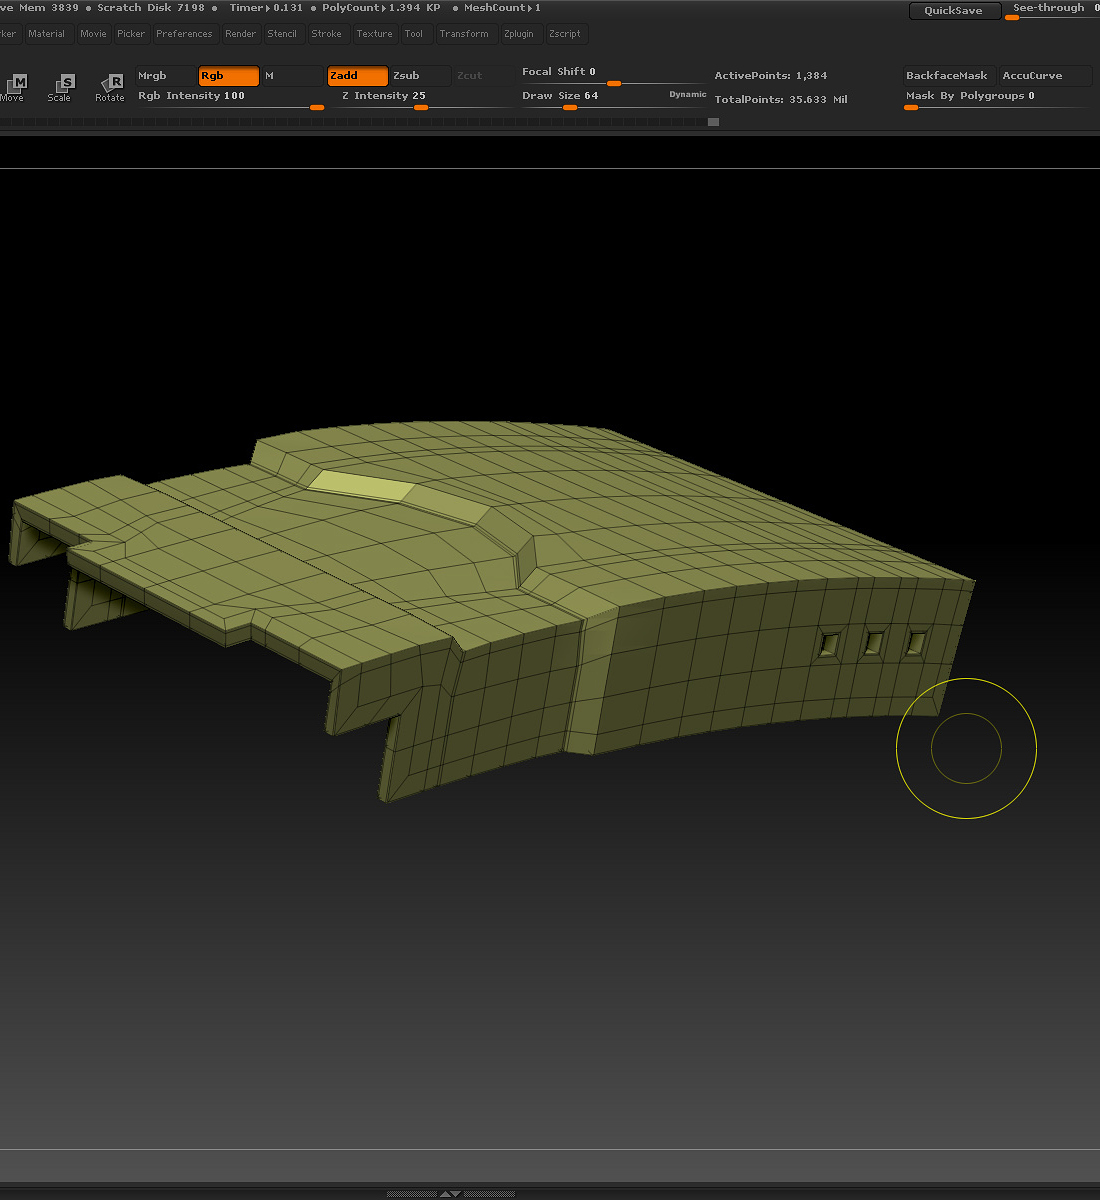1100x1200 pixels.
Task: Open the Zscript menu
Action: 565,34
